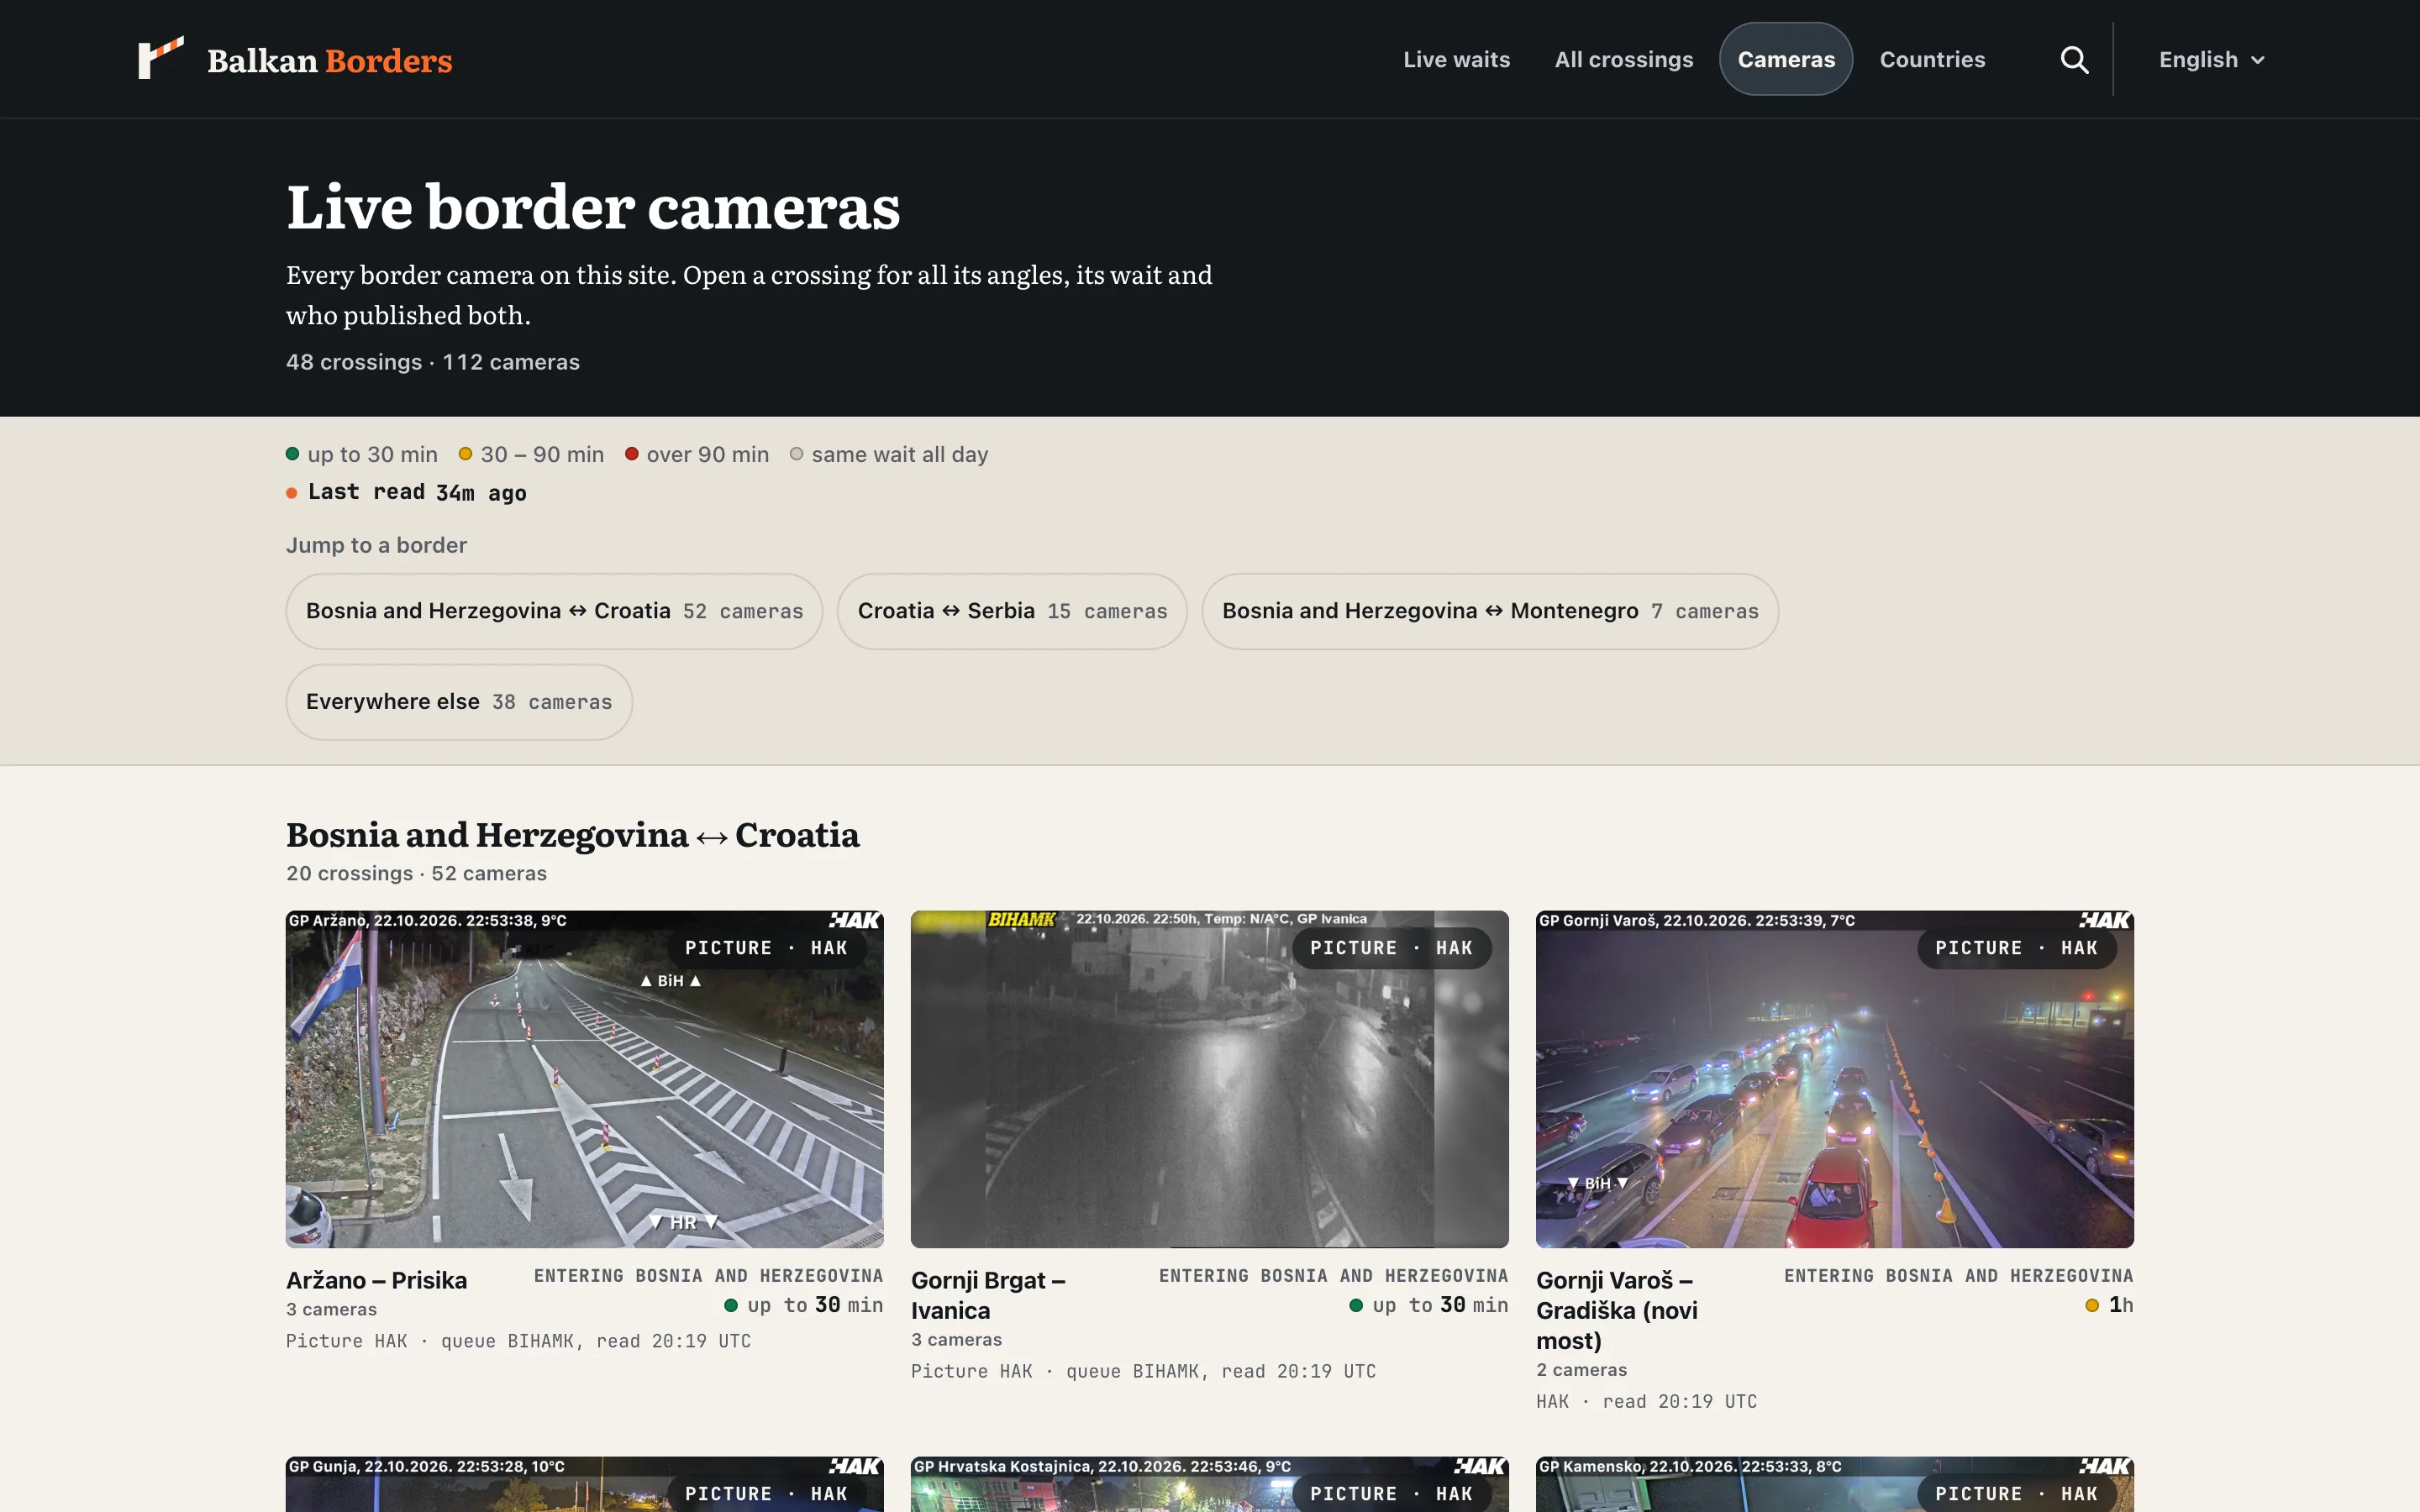Open the All crossings menu item
The height and width of the screenshot is (1512, 2420).
tap(1623, 60)
